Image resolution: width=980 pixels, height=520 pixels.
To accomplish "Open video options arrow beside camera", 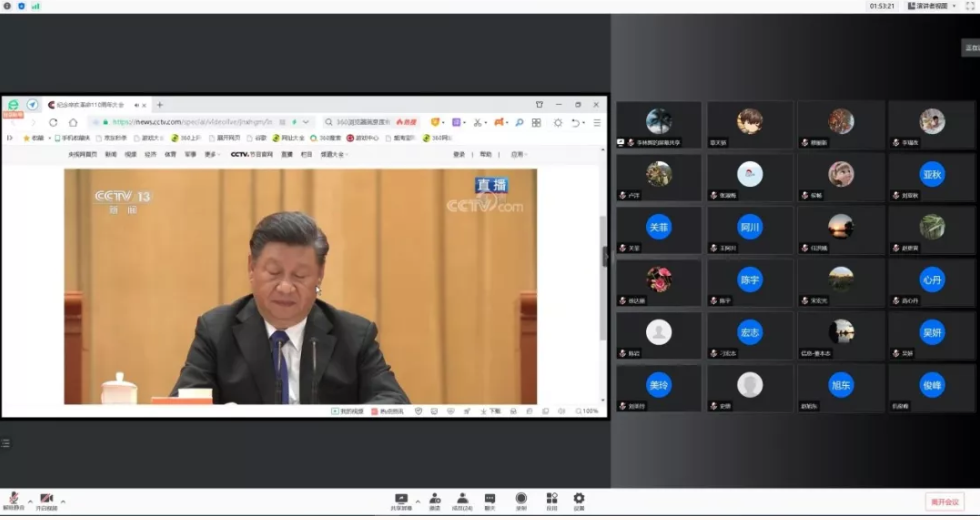I will click(x=62, y=500).
